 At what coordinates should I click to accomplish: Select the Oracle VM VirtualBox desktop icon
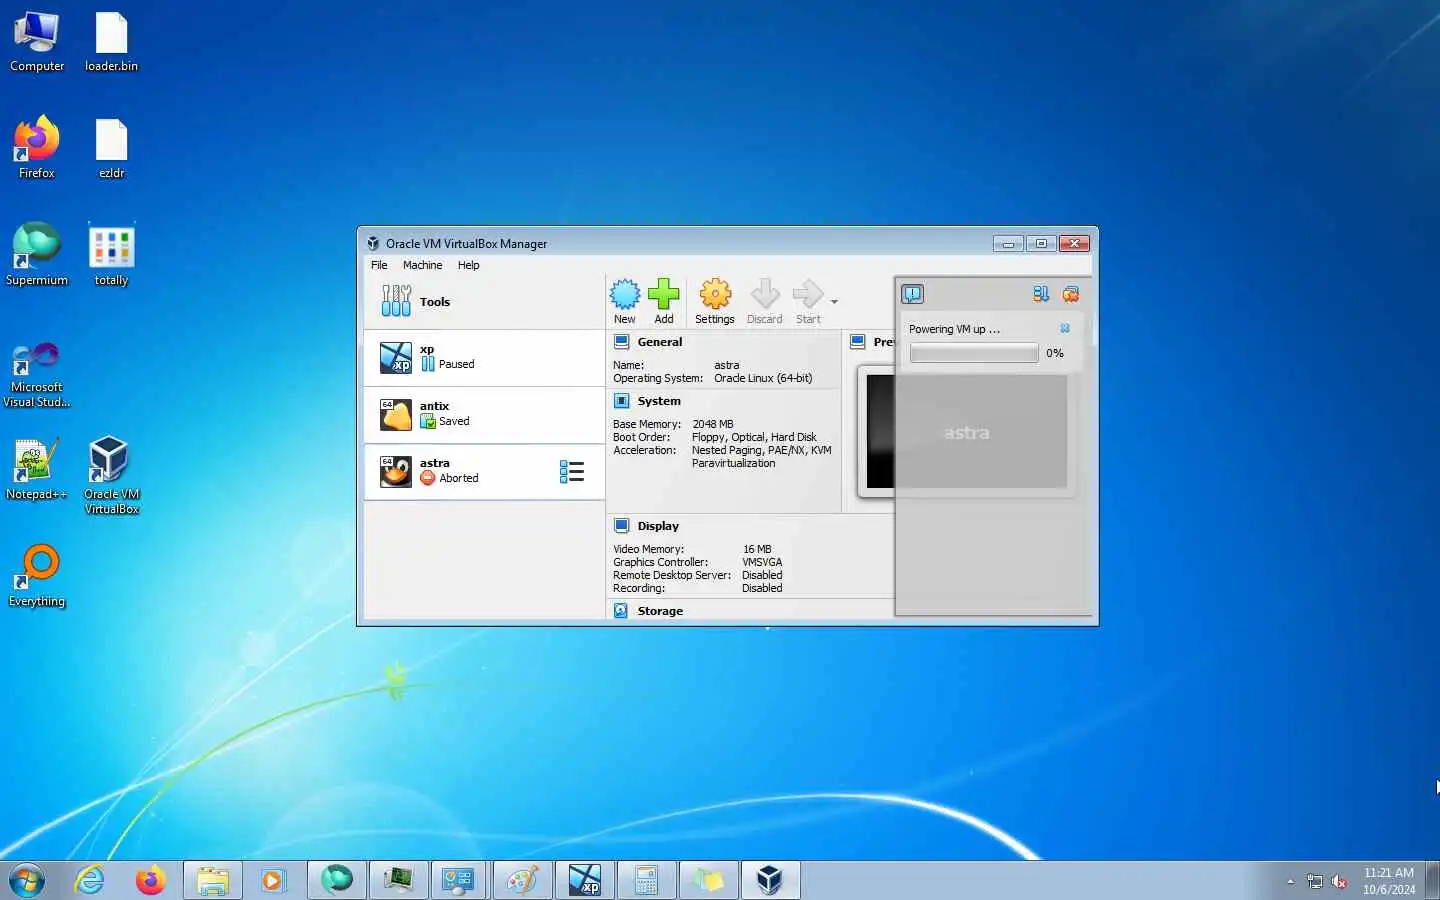(x=111, y=475)
